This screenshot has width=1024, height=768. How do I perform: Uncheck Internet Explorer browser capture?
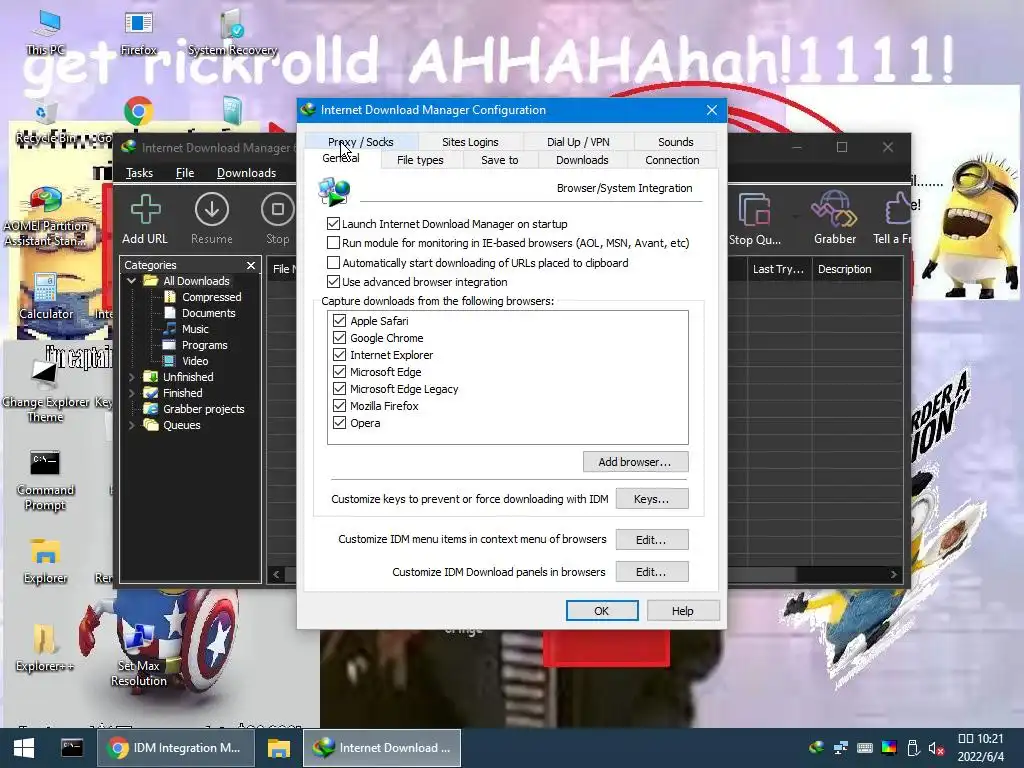(x=339, y=354)
